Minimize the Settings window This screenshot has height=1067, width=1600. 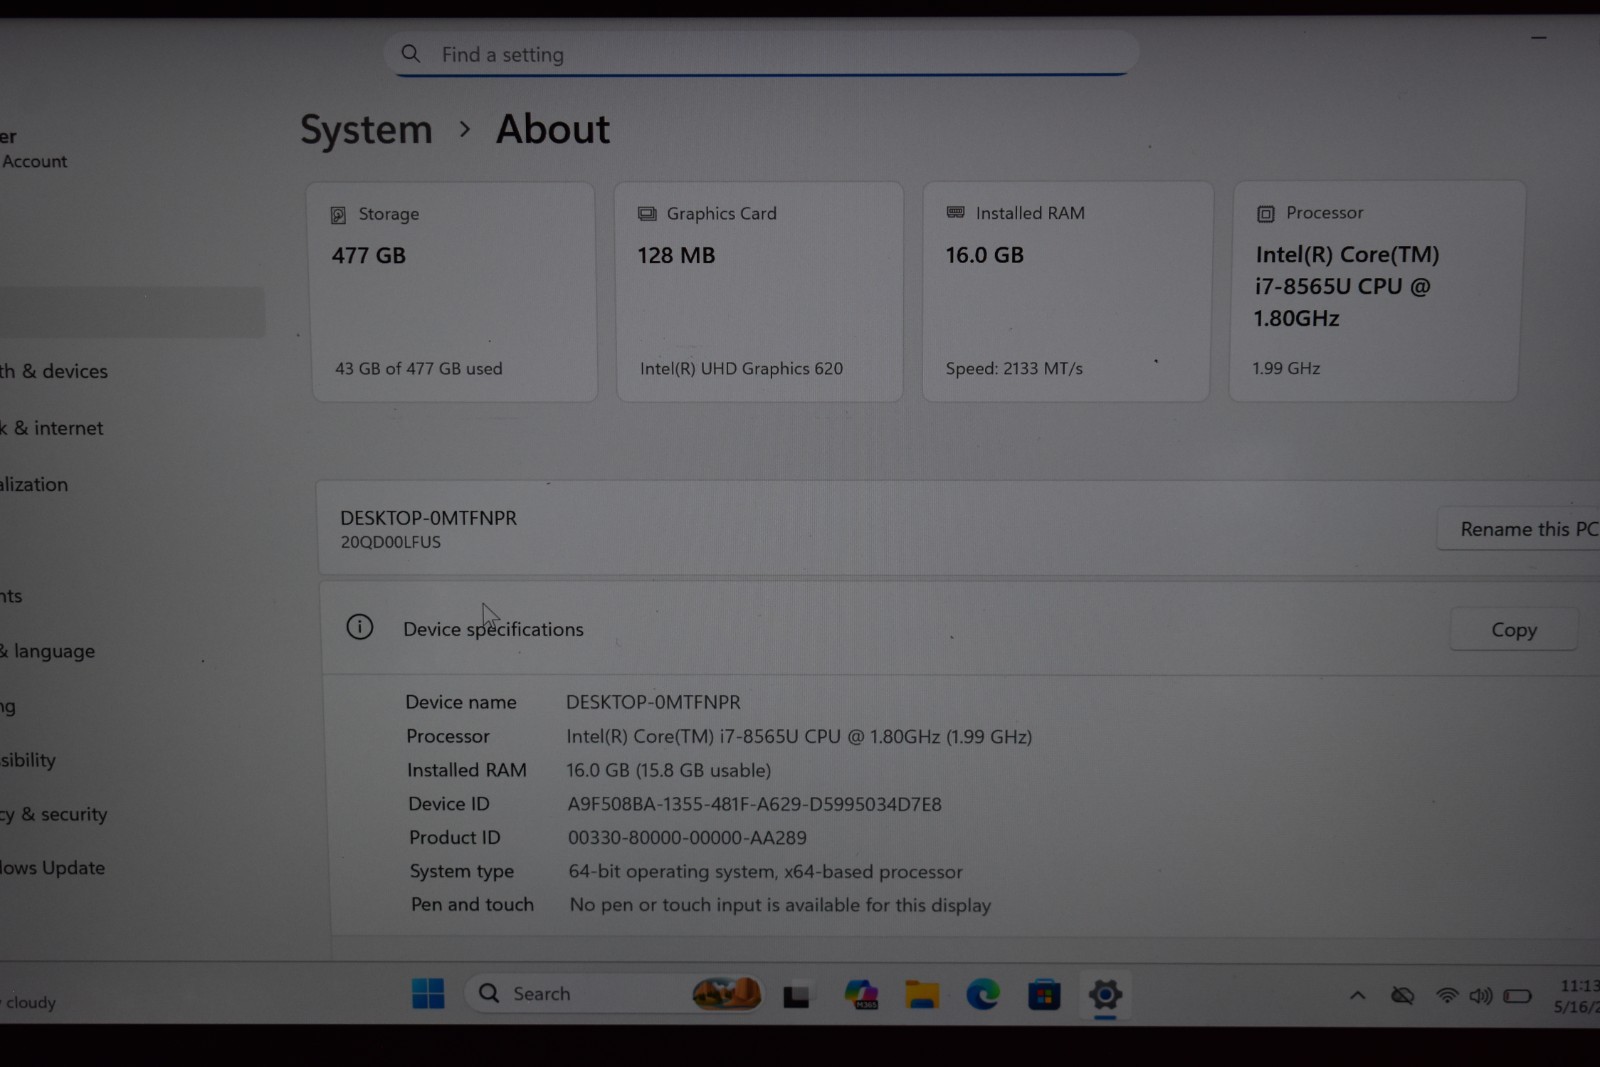pyautogui.click(x=1539, y=38)
